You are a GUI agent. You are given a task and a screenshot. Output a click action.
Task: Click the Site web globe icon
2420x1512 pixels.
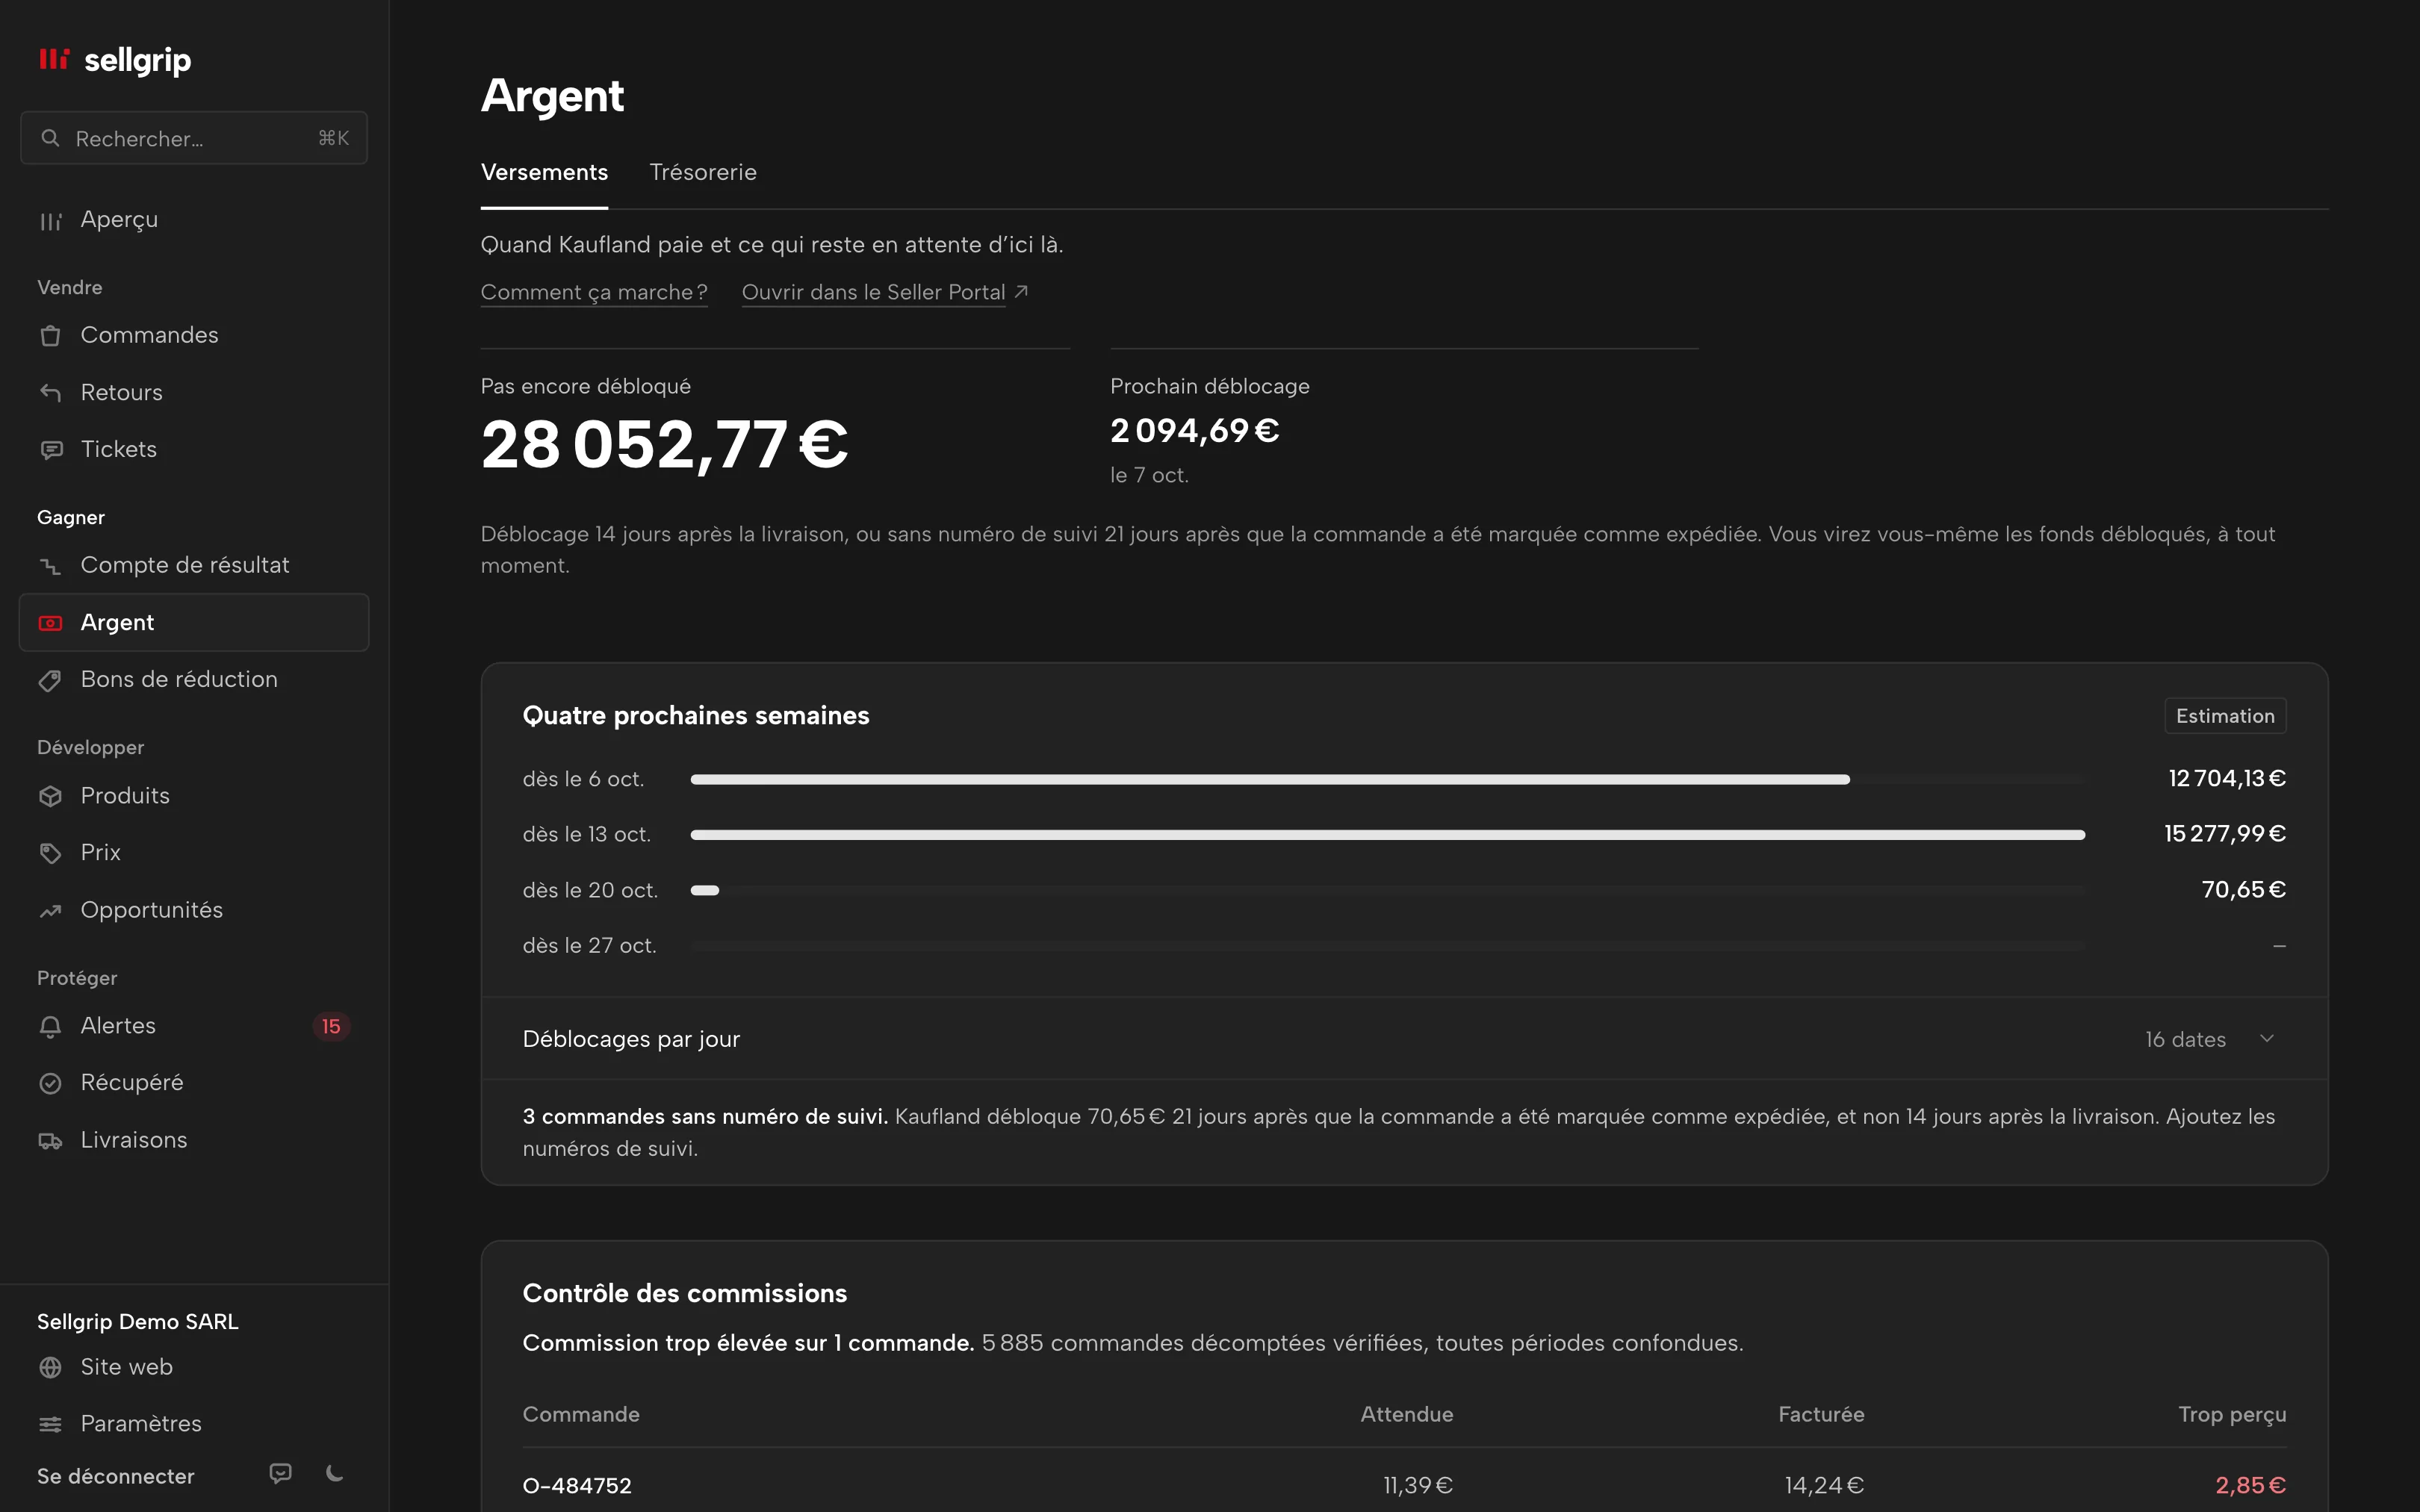pos(50,1367)
